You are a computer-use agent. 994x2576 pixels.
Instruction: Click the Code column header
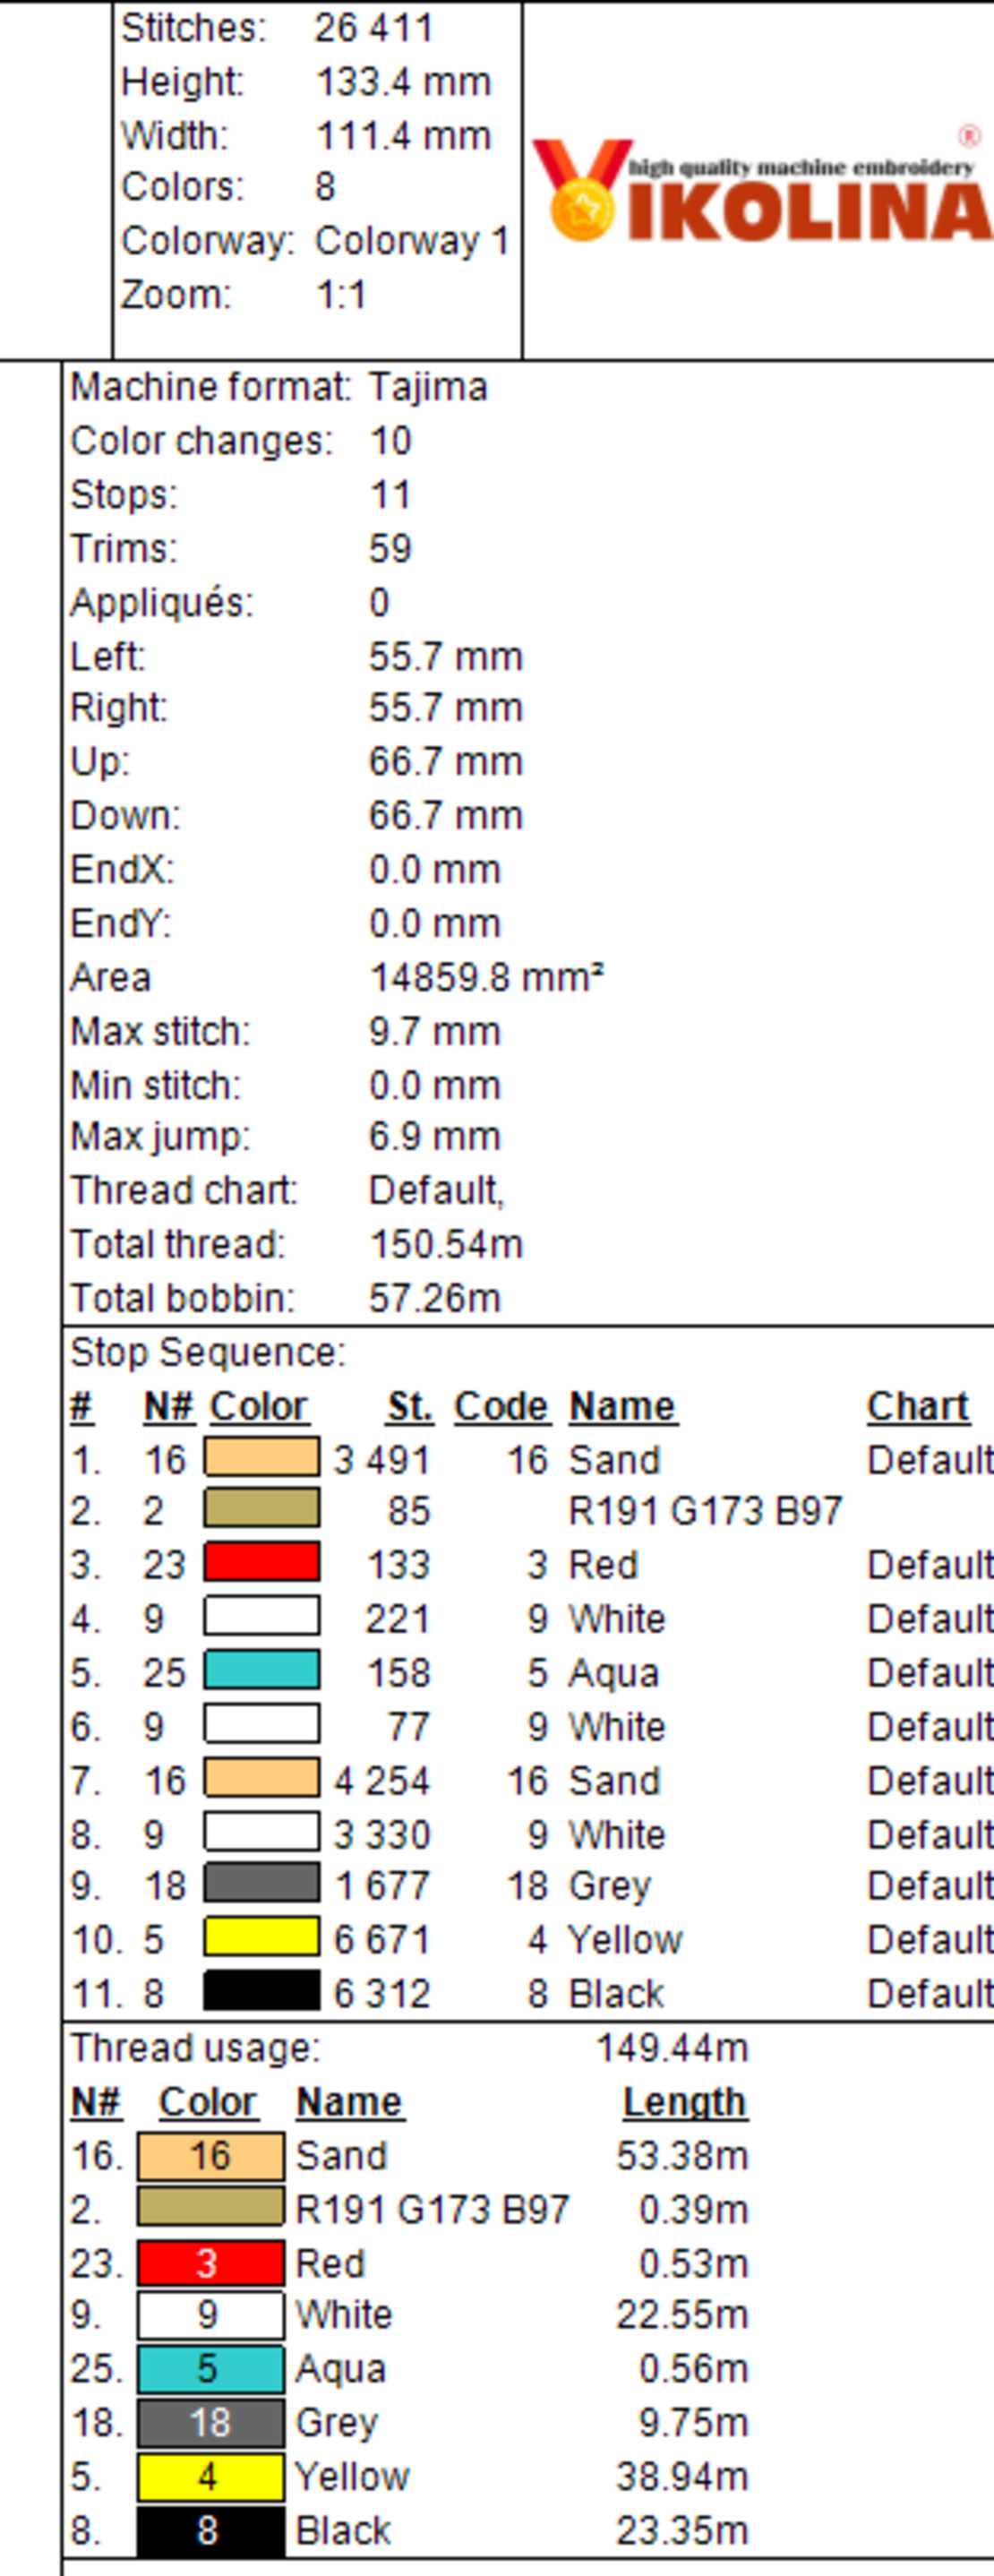coord(501,1406)
